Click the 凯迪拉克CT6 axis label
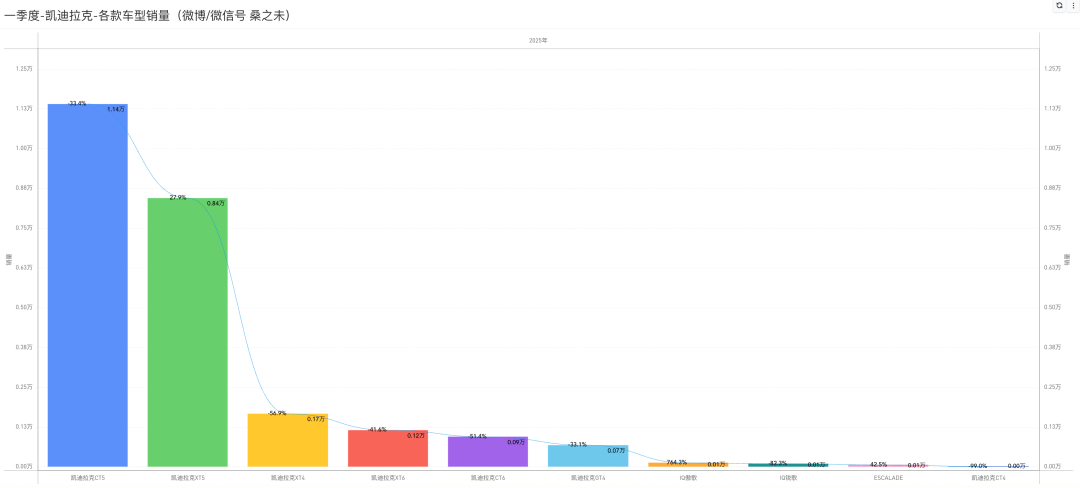Screen dimensions: 1080x488 coord(488,476)
